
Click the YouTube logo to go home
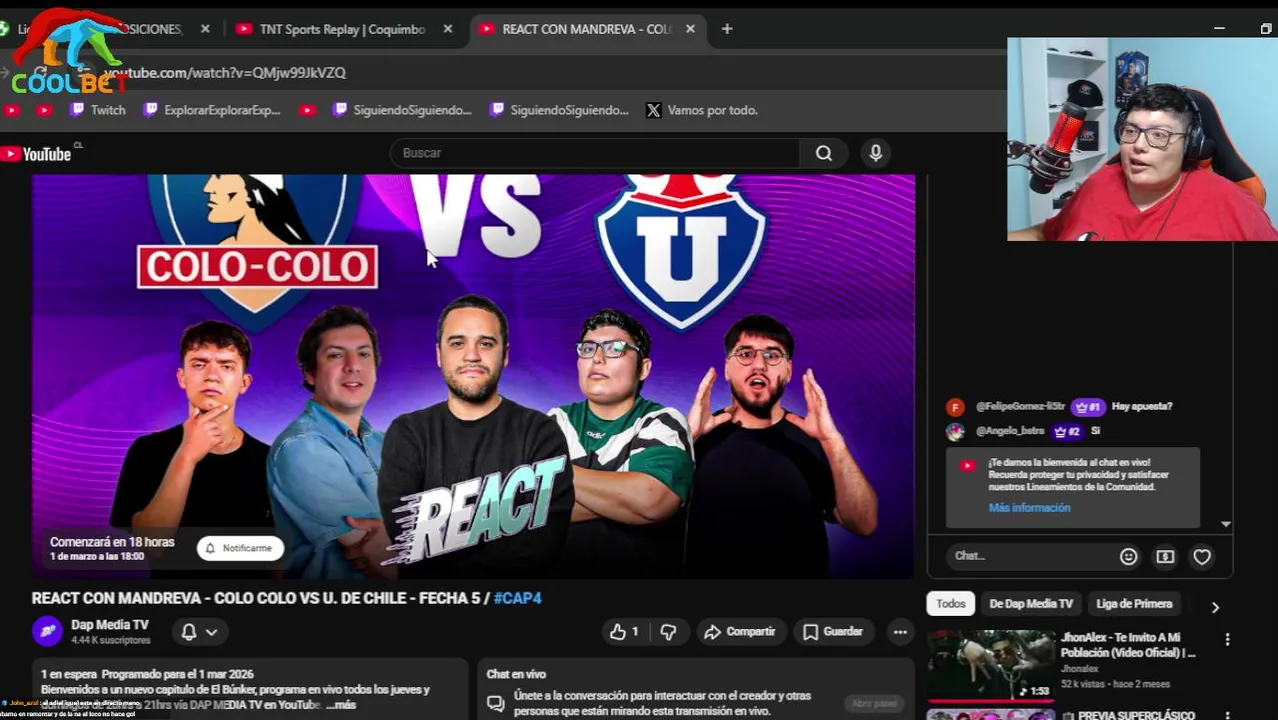[x=37, y=154]
